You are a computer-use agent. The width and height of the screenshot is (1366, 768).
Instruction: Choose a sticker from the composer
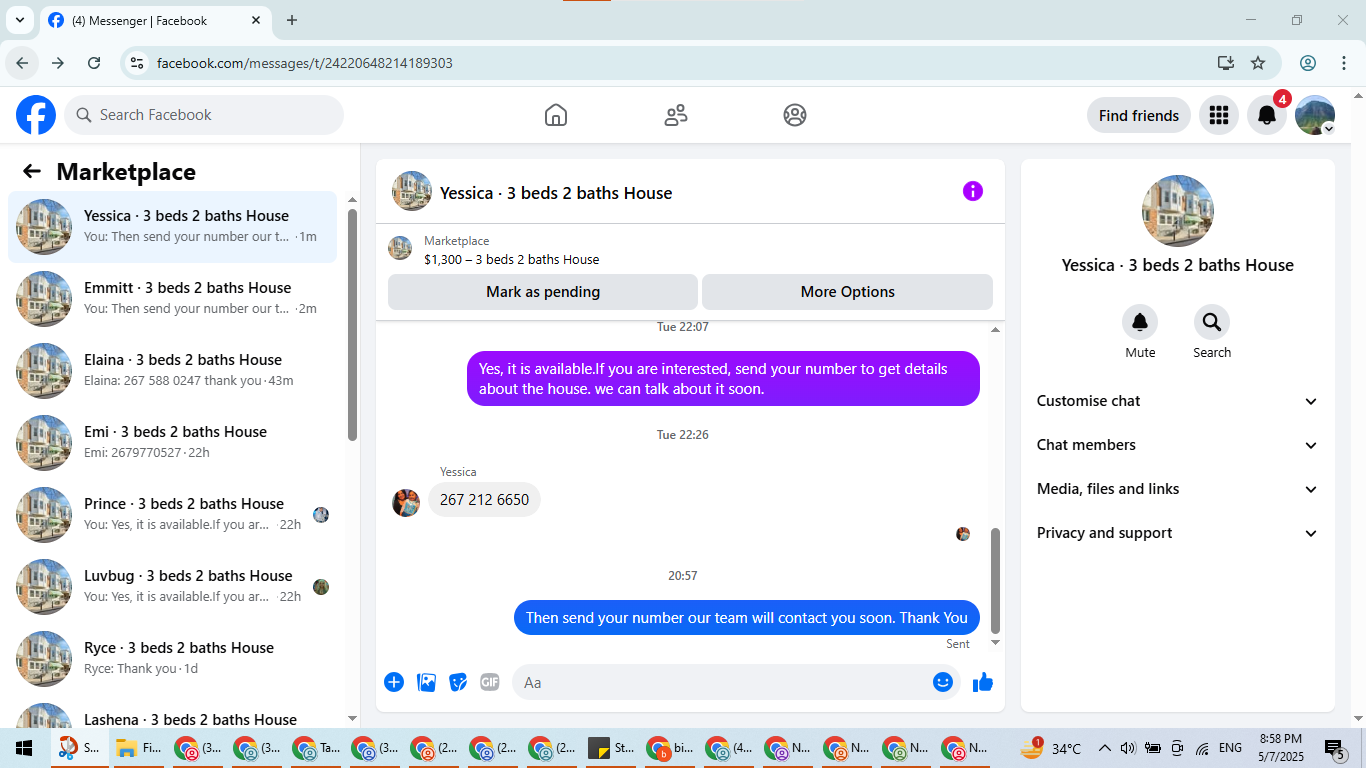[x=458, y=682]
